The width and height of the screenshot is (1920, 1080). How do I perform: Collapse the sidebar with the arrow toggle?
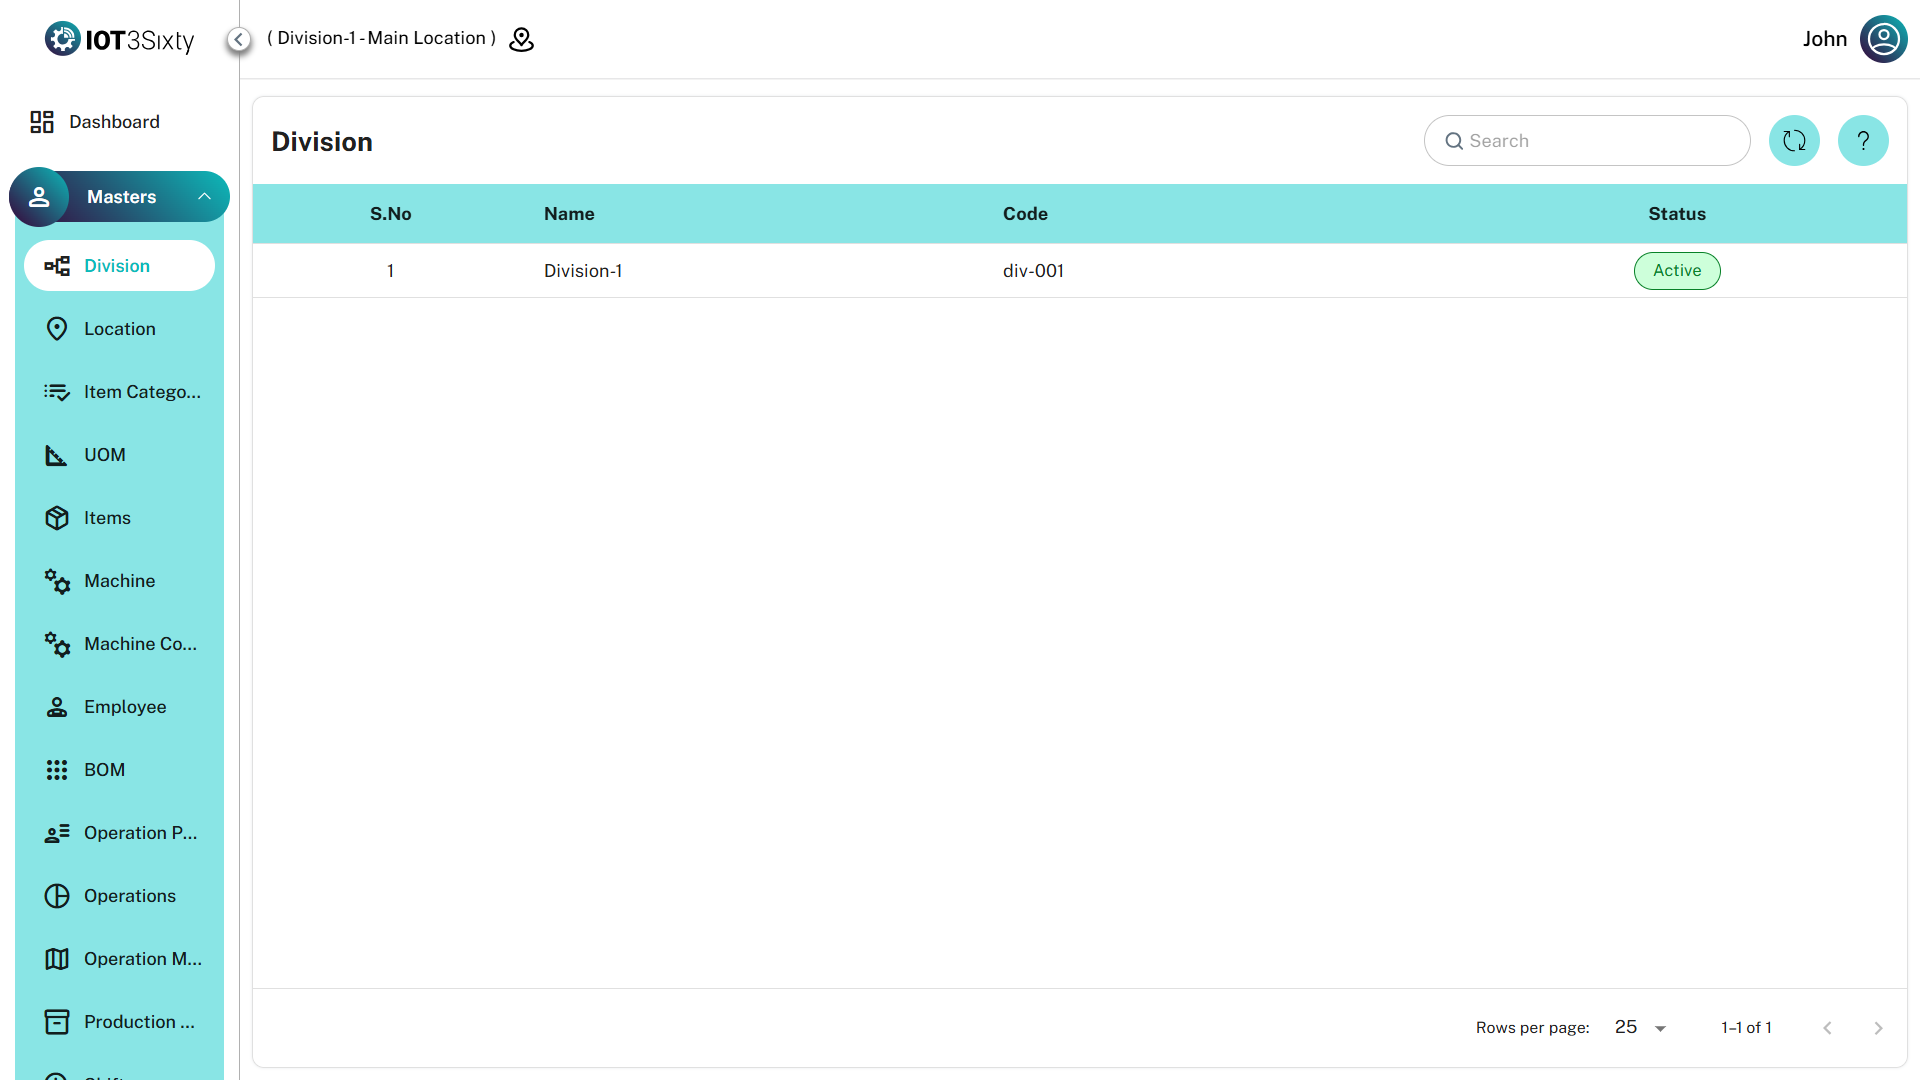[x=238, y=39]
